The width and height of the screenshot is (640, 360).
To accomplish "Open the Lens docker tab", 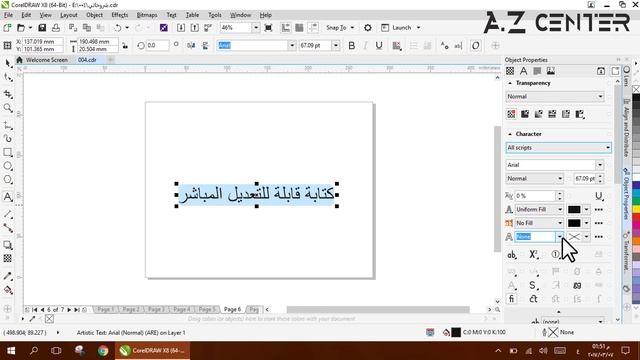I will [627, 76].
